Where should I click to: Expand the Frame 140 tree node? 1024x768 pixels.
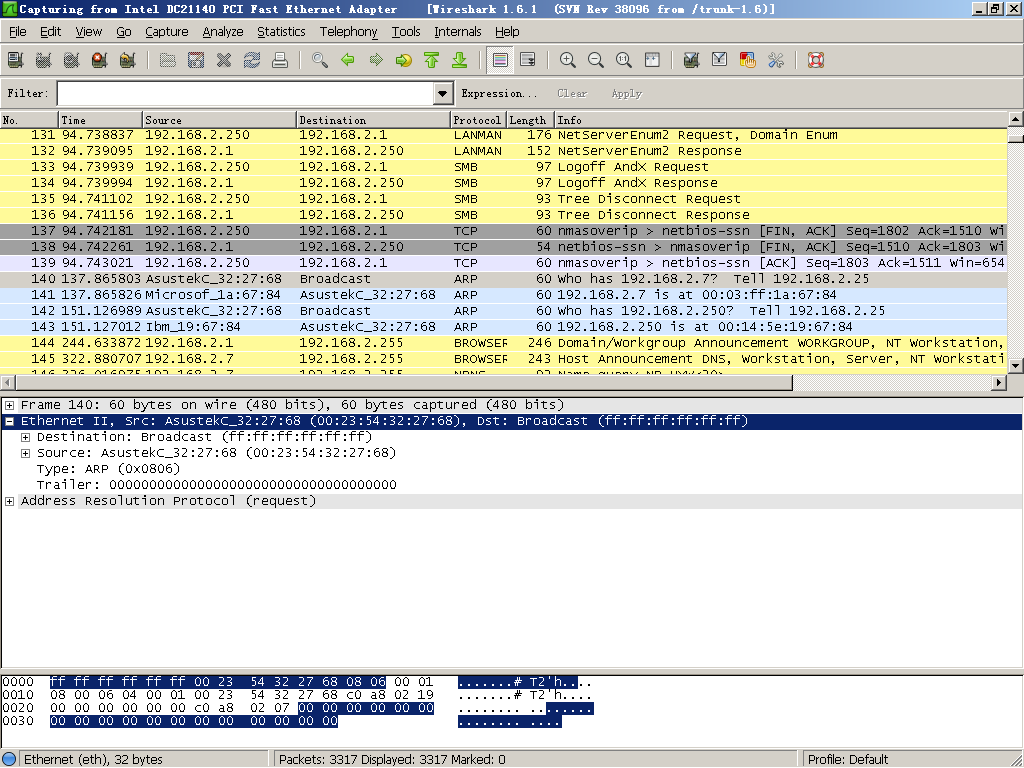(x=9, y=405)
